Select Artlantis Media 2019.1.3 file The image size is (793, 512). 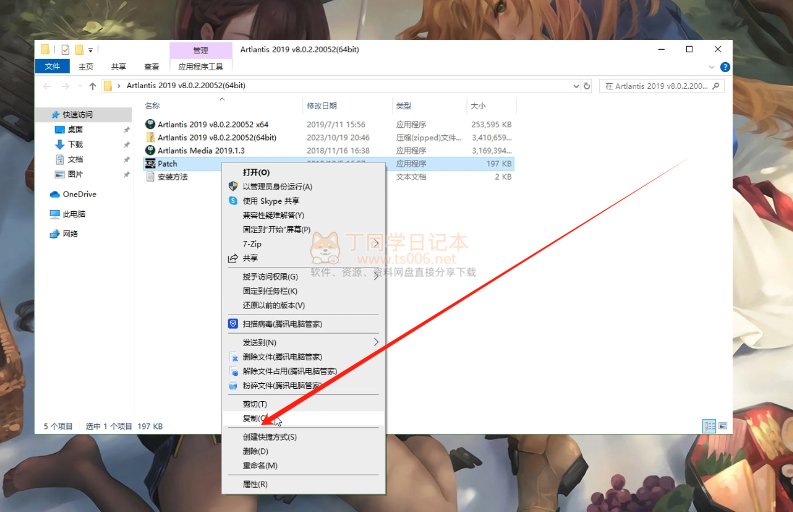201,150
